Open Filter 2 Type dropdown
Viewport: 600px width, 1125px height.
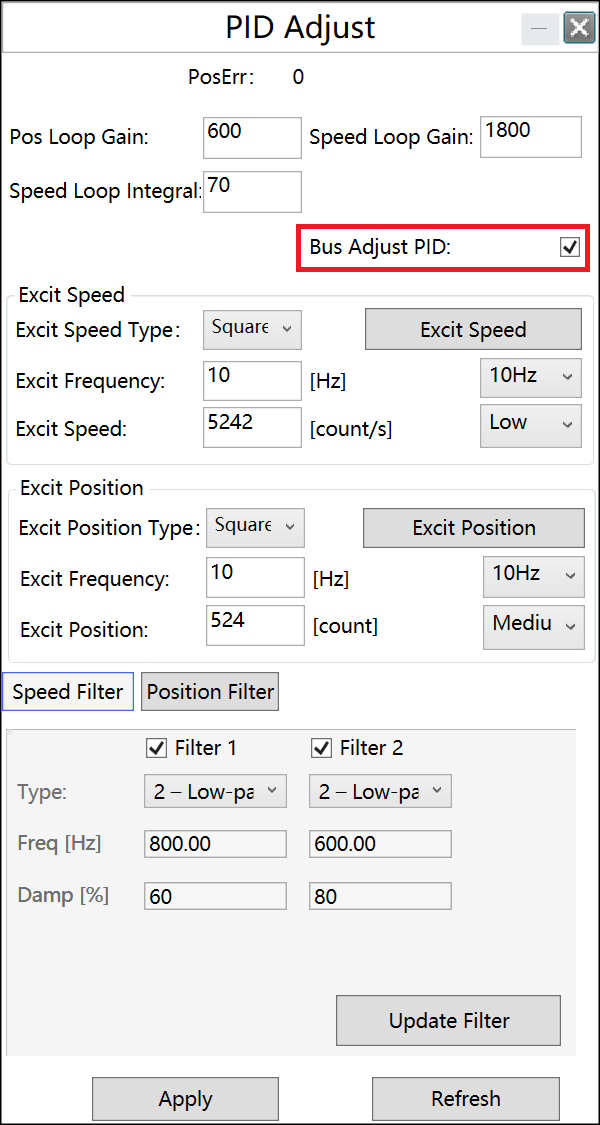point(380,792)
